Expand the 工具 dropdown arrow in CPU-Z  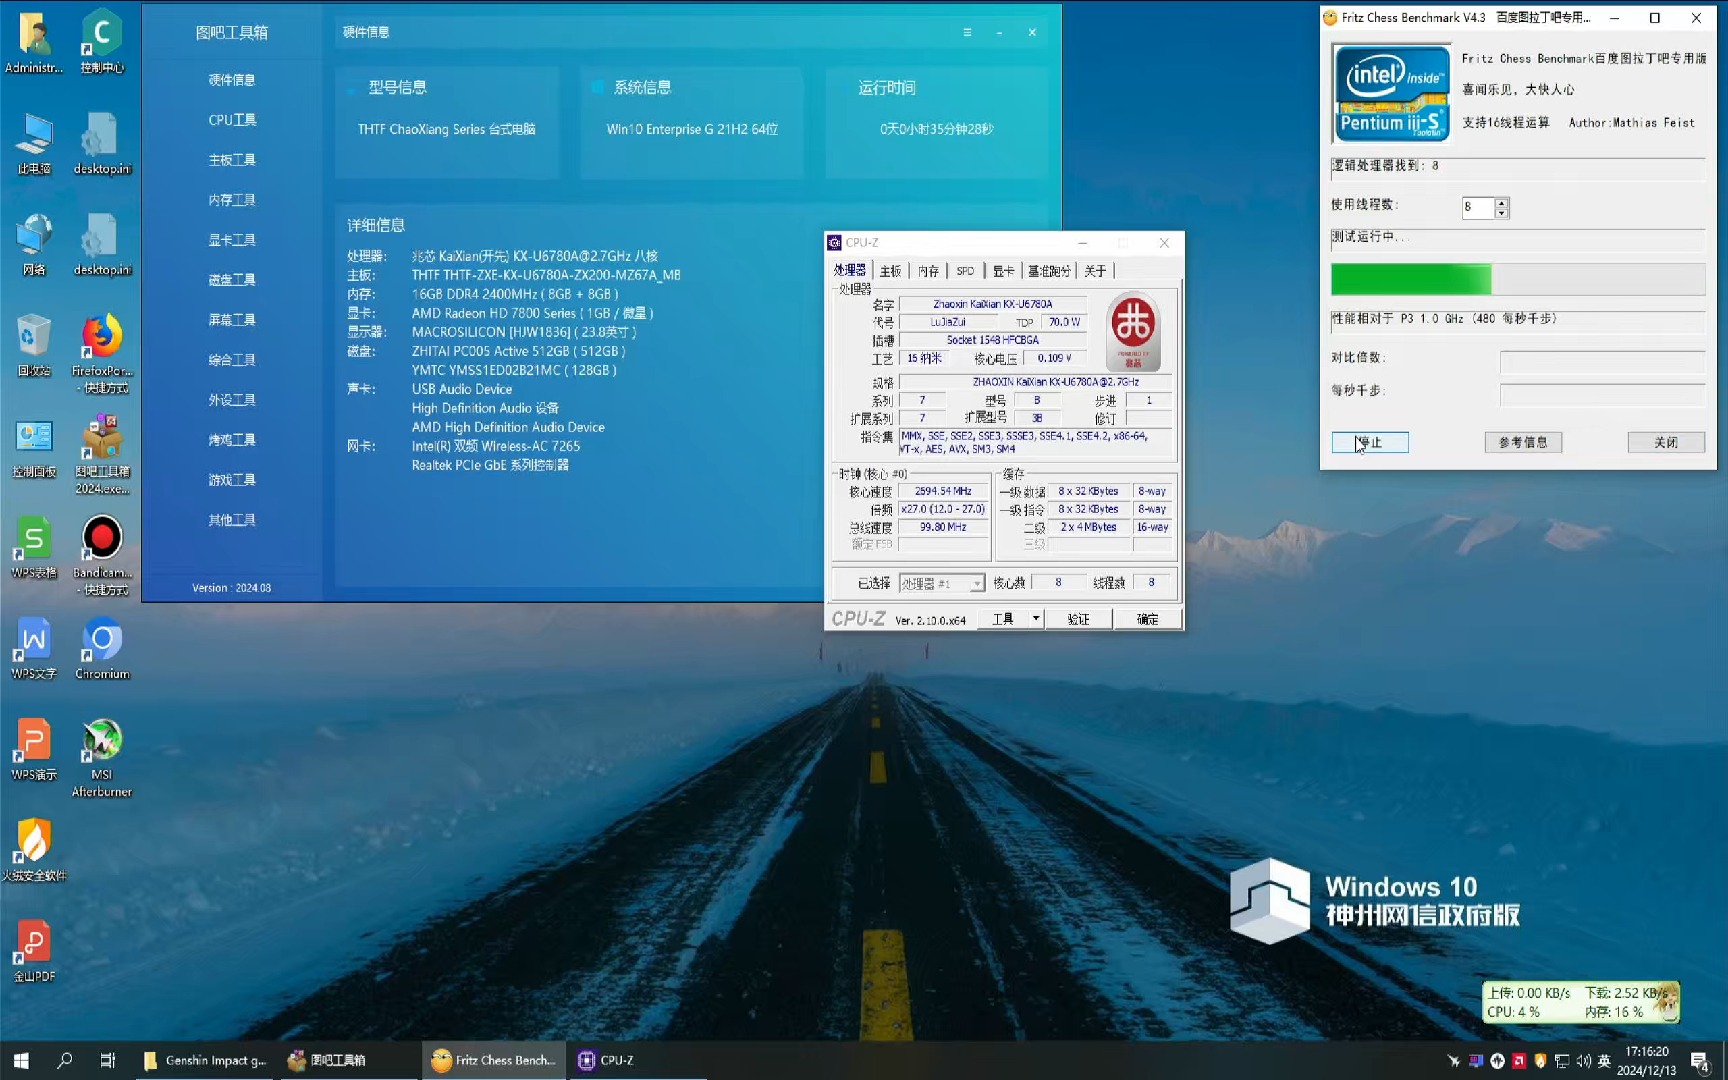point(1036,619)
